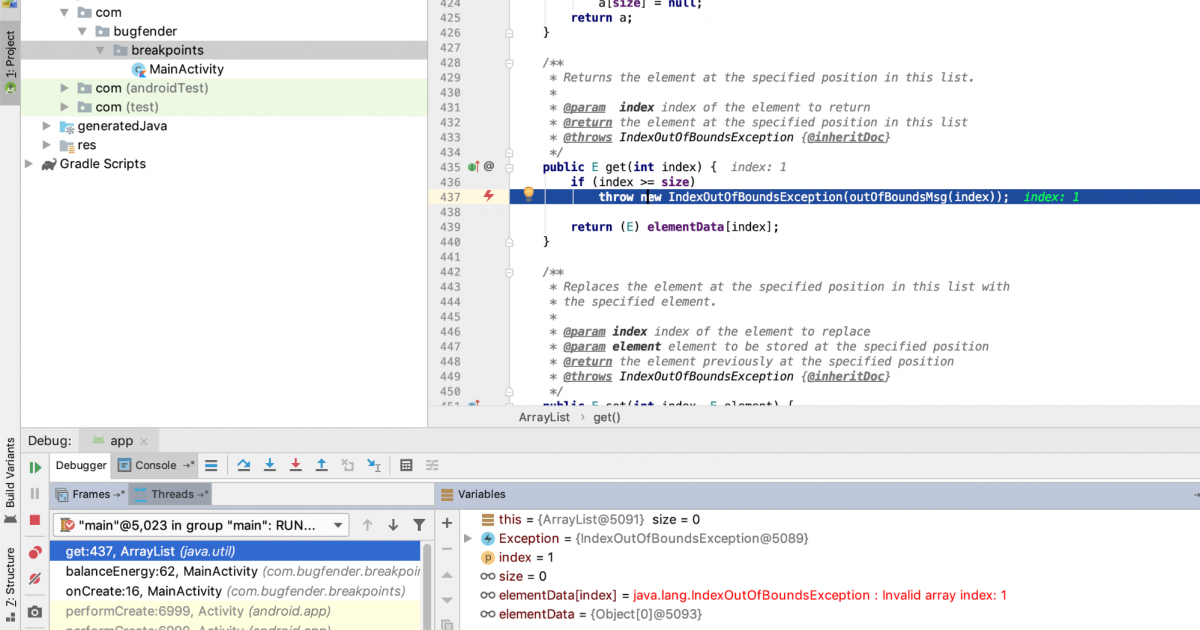Collapse the bugfender package folder
1200x630 pixels.
(x=83, y=32)
